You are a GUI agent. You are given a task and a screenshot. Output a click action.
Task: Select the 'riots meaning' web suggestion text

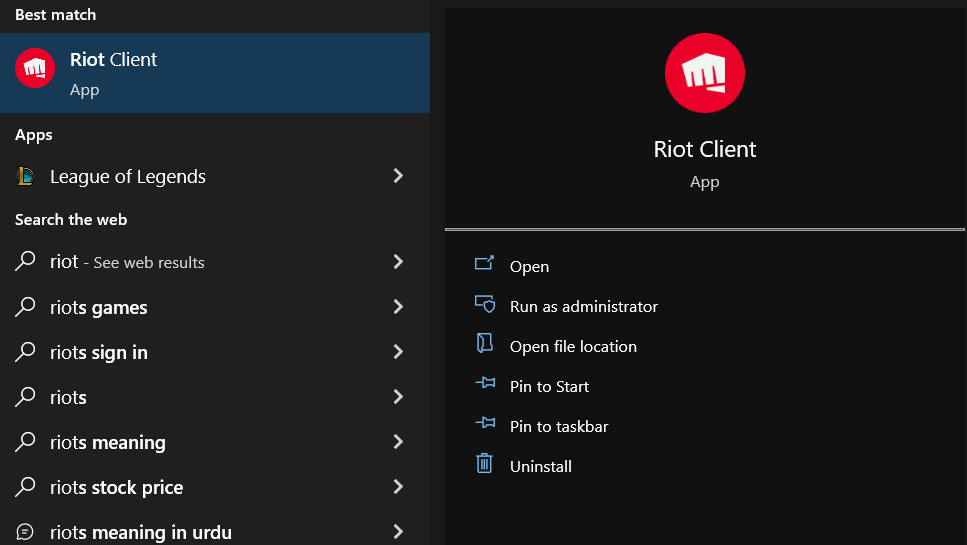point(107,443)
